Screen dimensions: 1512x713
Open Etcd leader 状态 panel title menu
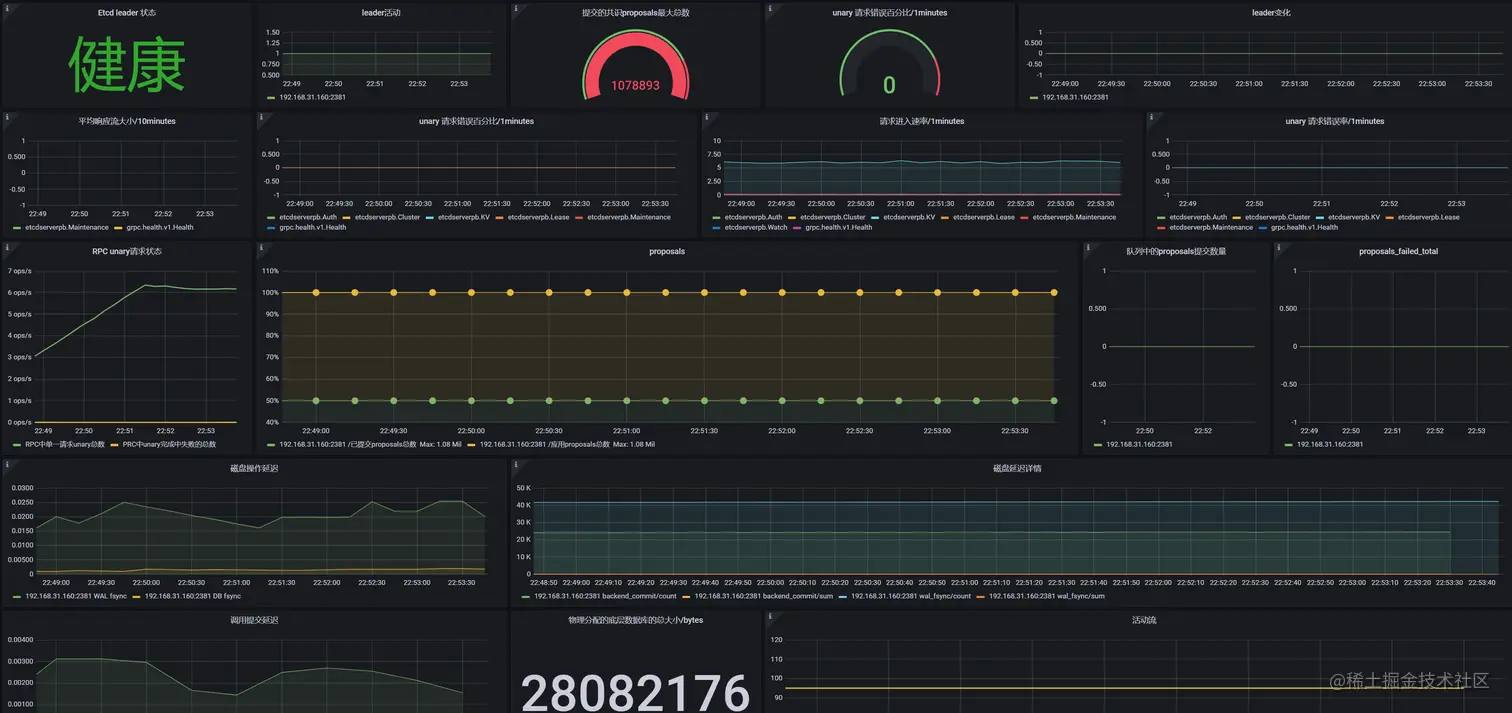[x=129, y=13]
